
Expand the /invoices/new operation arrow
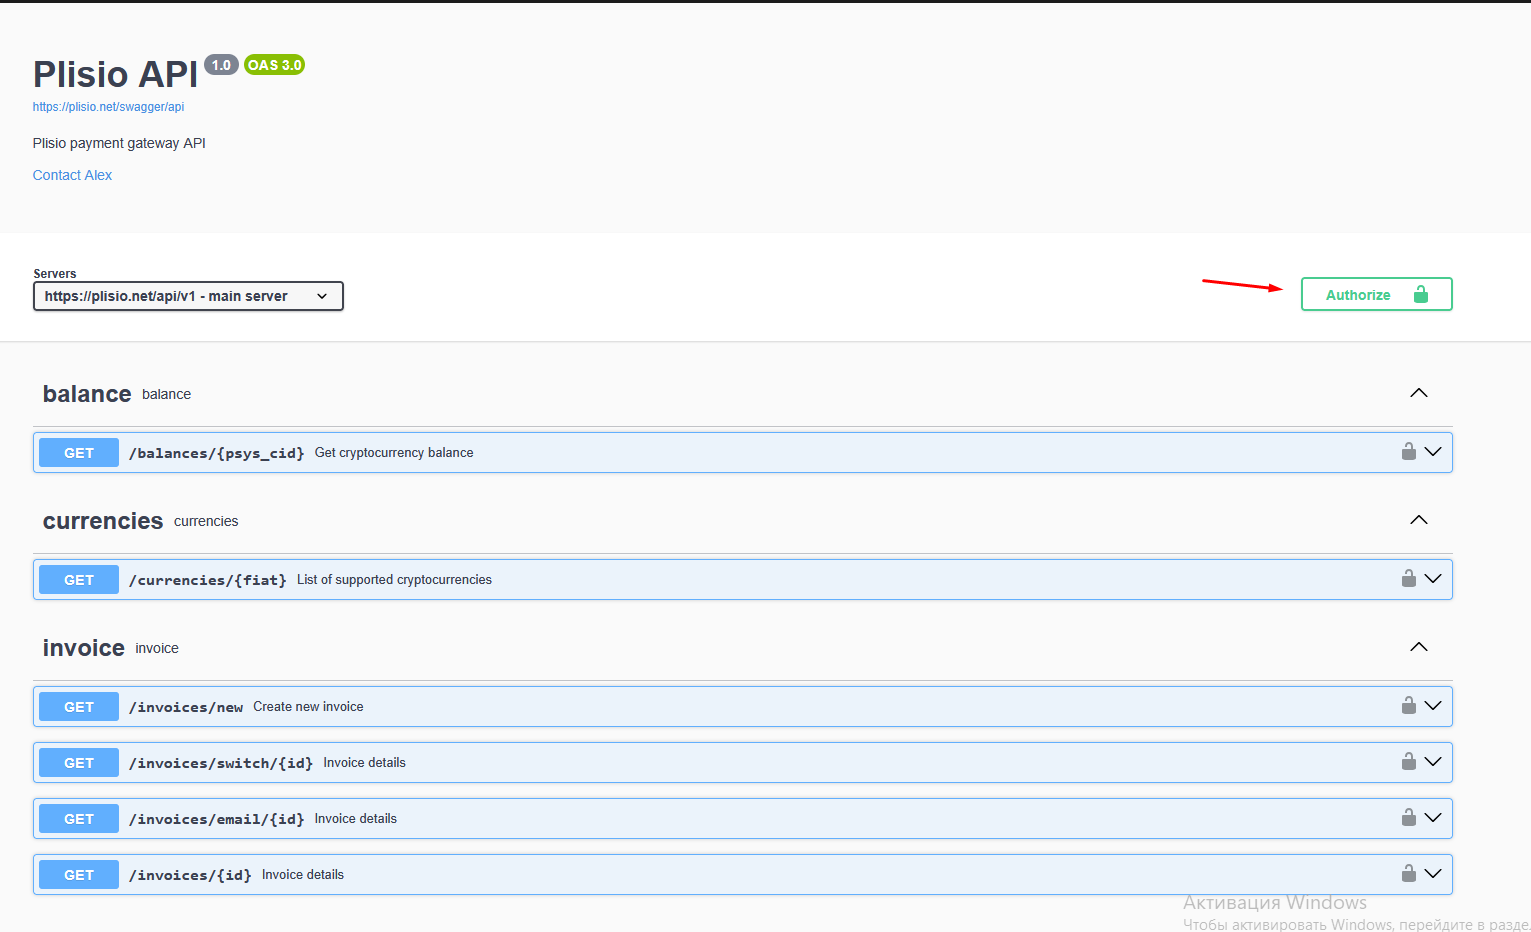click(x=1433, y=706)
